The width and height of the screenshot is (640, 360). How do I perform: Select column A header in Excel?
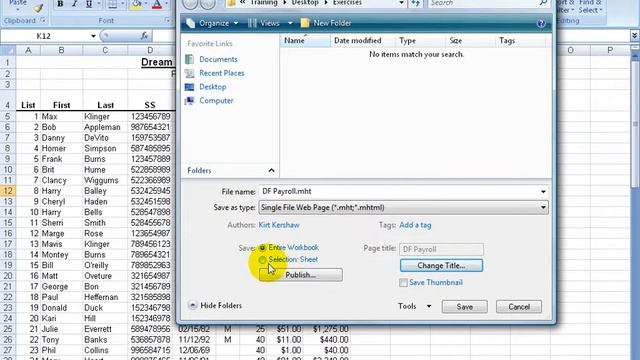(x=28, y=50)
